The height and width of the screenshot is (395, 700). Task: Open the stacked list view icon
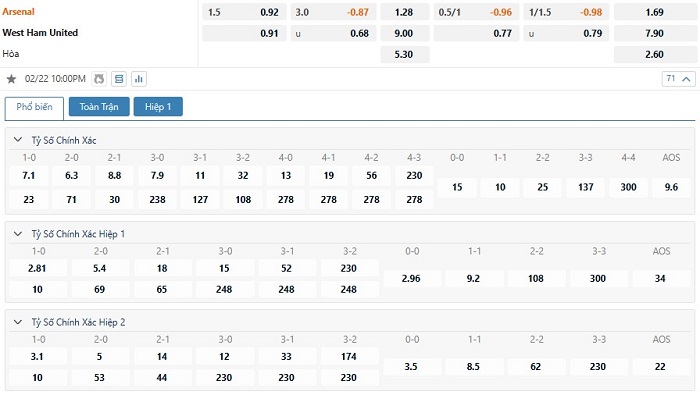point(119,79)
